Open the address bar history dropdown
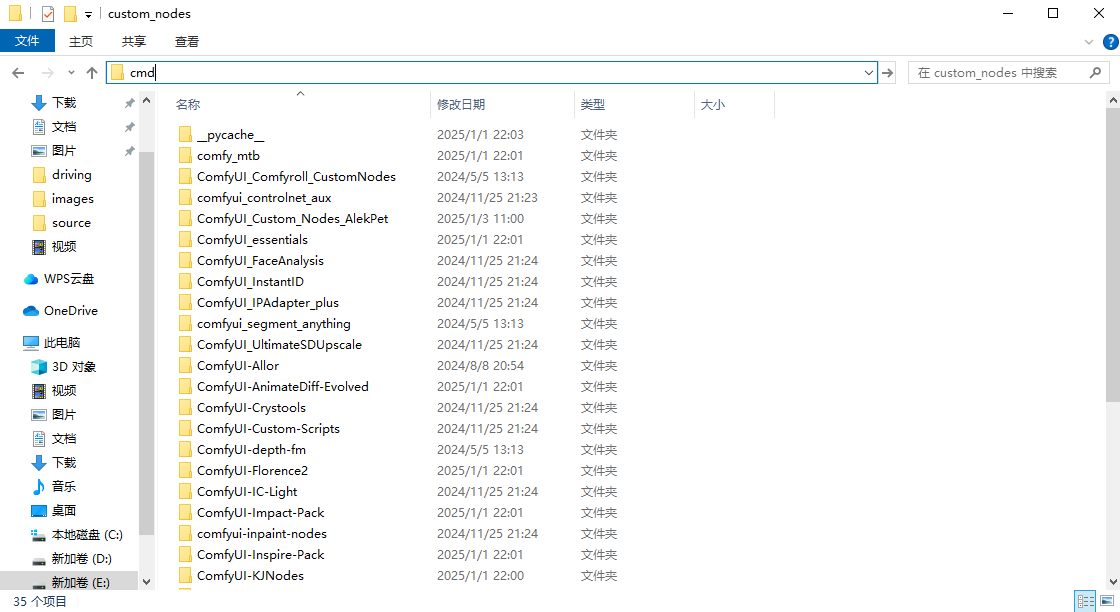 [869, 73]
